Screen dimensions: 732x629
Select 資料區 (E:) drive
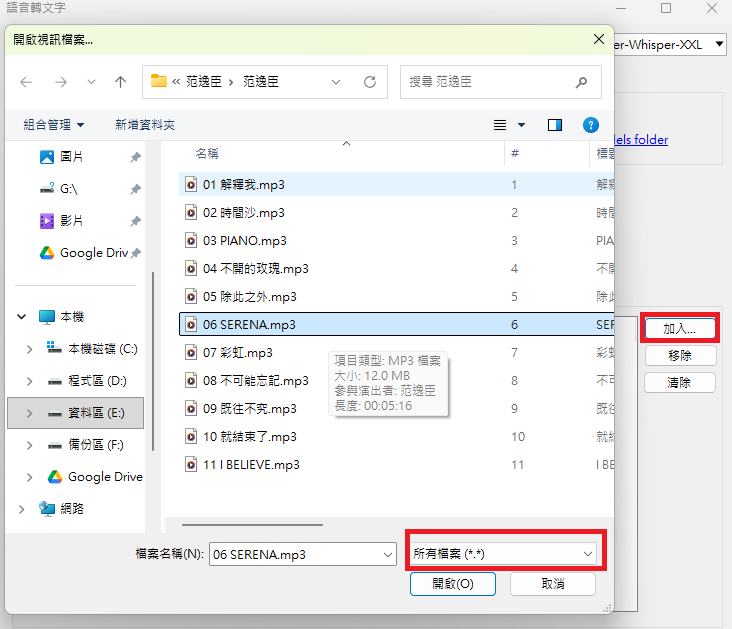tap(76, 413)
